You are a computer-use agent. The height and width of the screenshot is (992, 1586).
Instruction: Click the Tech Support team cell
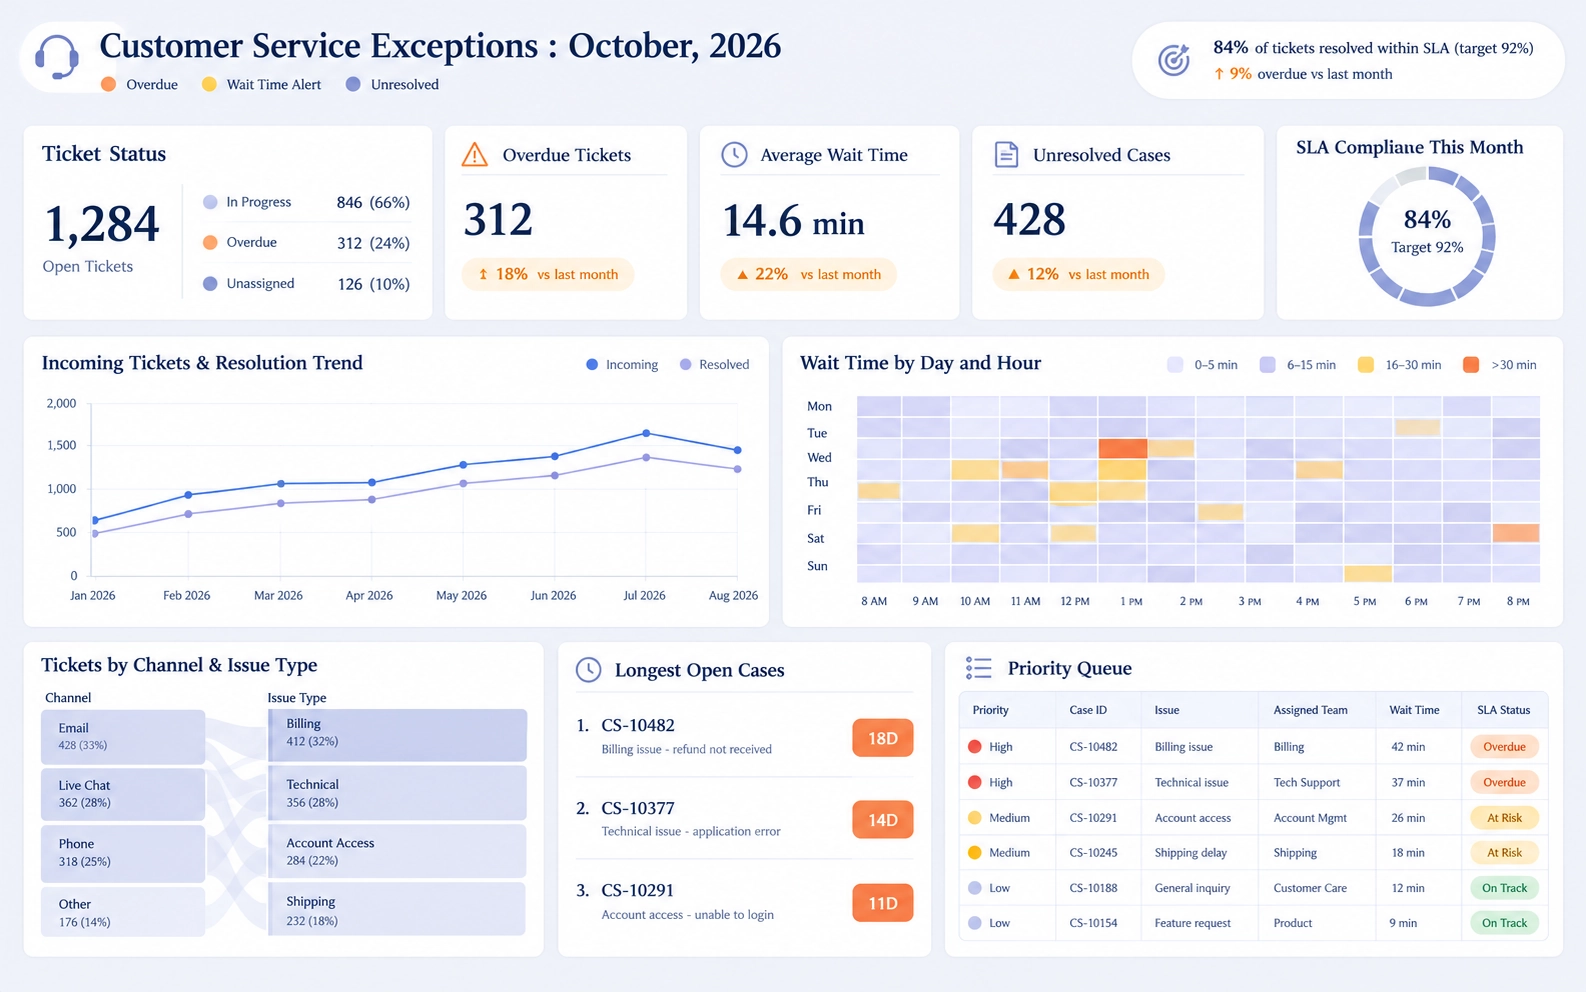pos(1307,783)
